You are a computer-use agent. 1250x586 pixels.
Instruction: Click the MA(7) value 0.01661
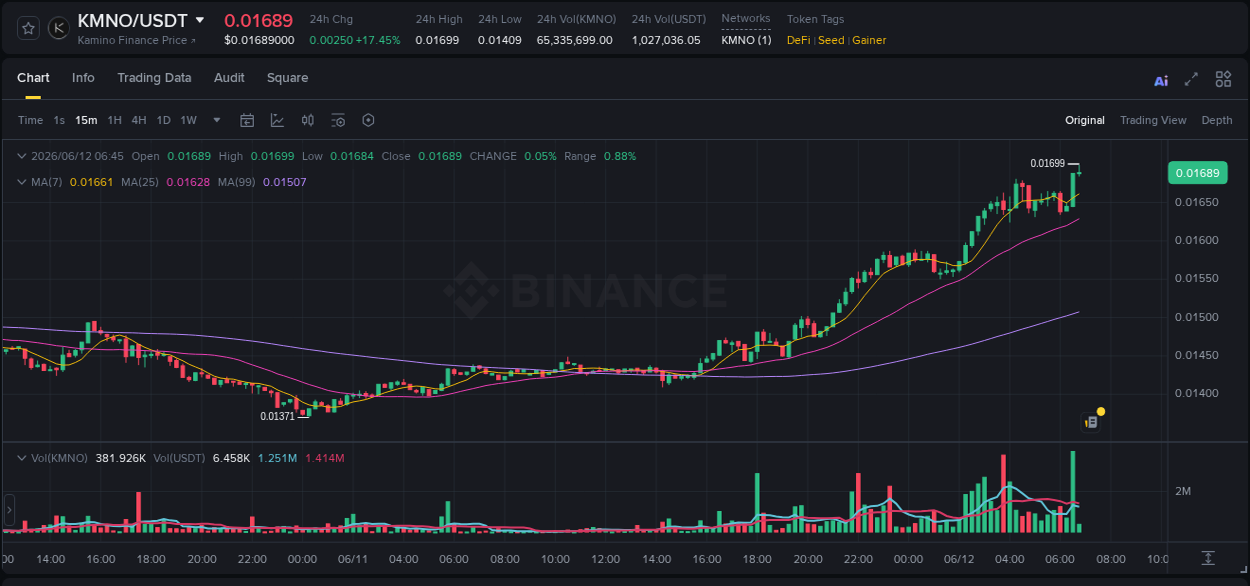tap(91, 182)
